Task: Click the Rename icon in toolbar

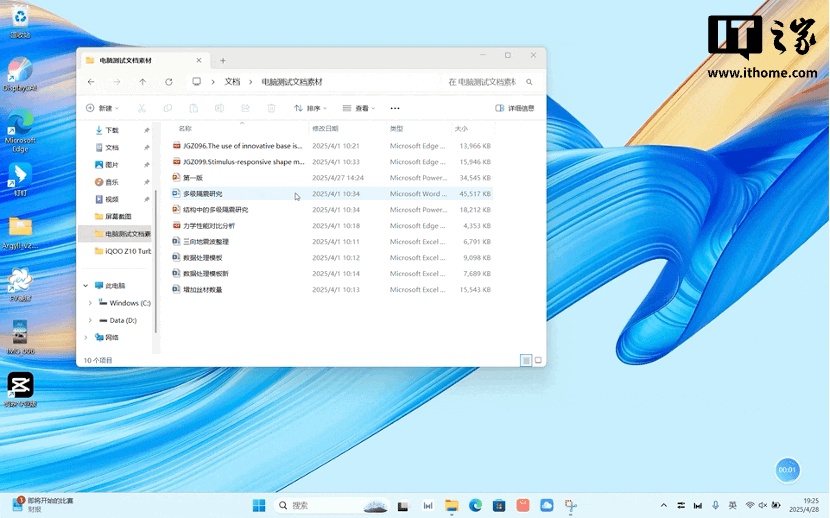Action: coord(219,108)
